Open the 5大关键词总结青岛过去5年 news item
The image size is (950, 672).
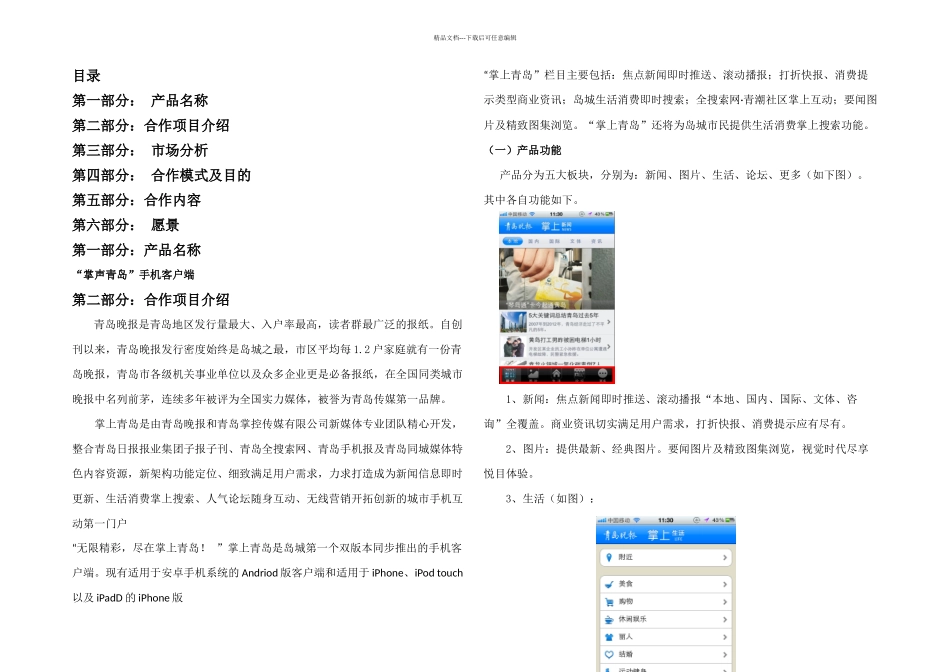(x=557, y=322)
